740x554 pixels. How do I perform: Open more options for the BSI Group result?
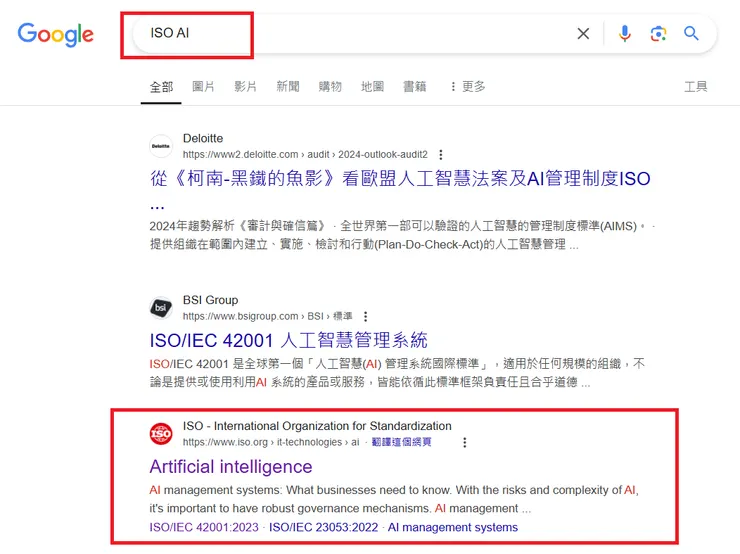point(365,316)
